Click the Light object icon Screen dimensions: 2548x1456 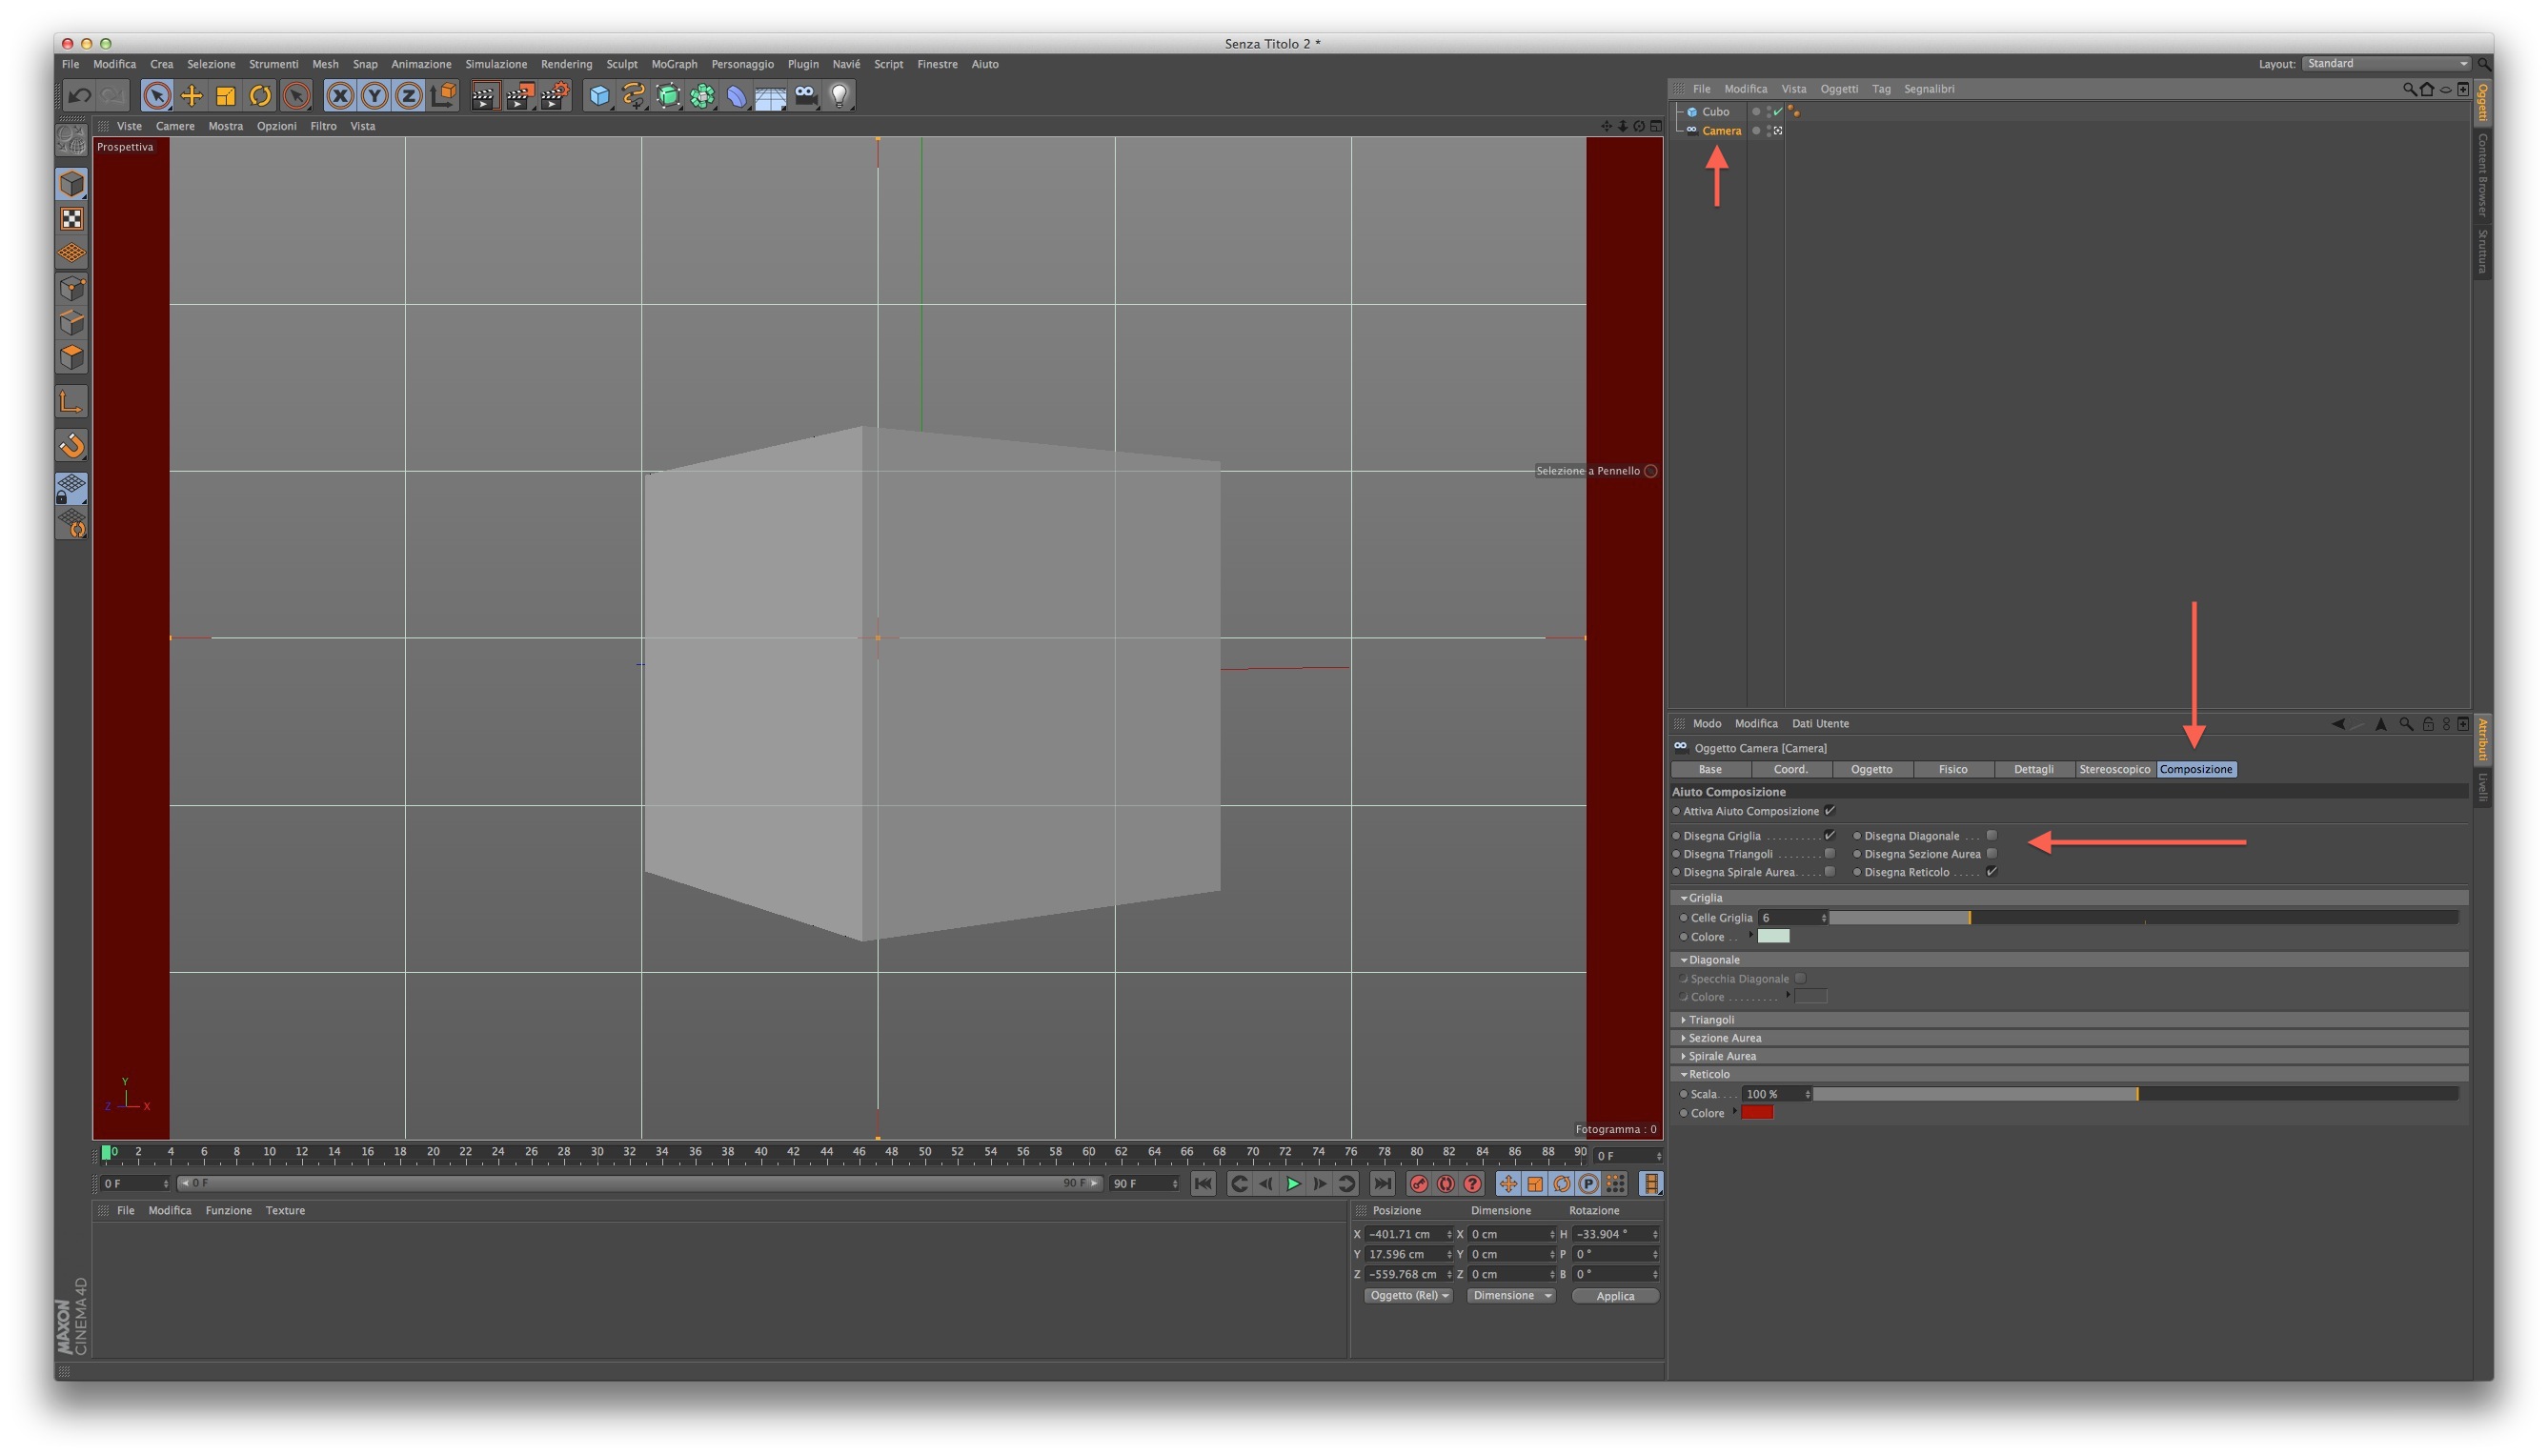[839, 96]
